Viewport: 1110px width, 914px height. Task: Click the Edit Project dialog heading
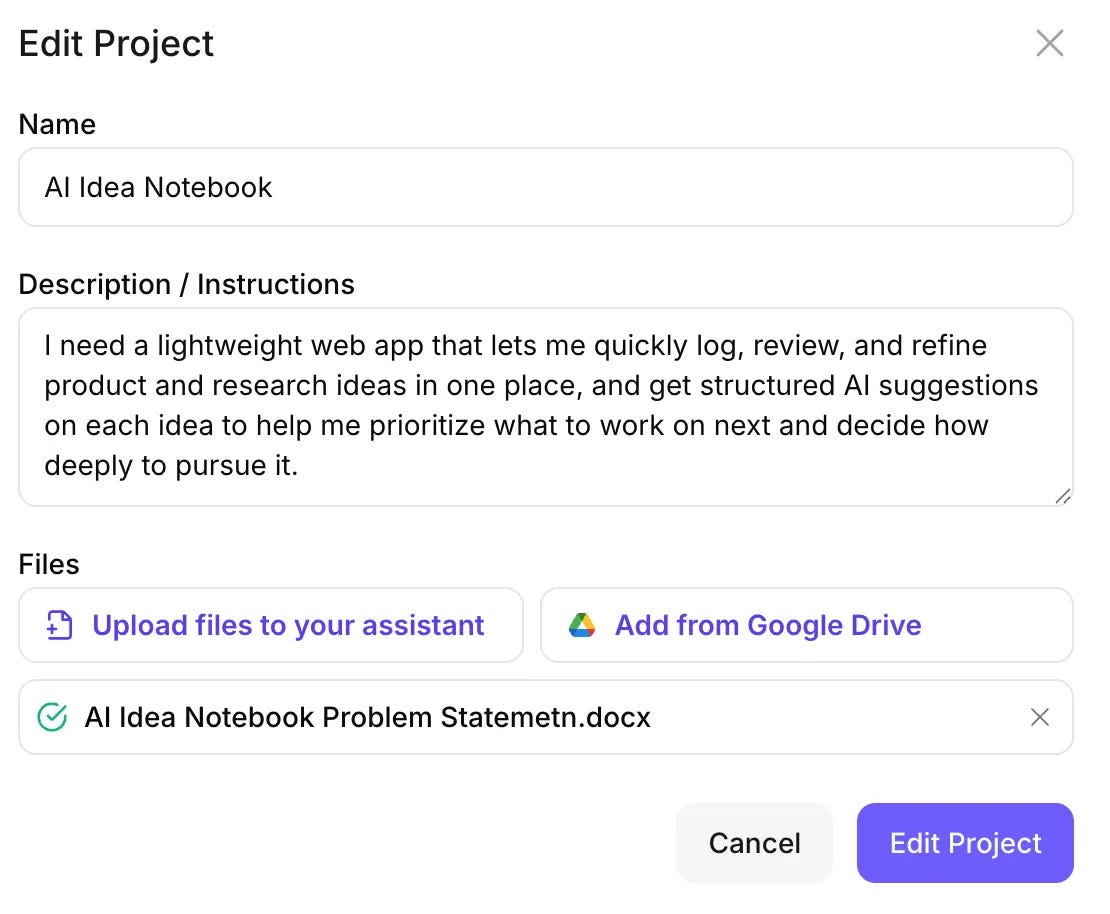pos(116,44)
